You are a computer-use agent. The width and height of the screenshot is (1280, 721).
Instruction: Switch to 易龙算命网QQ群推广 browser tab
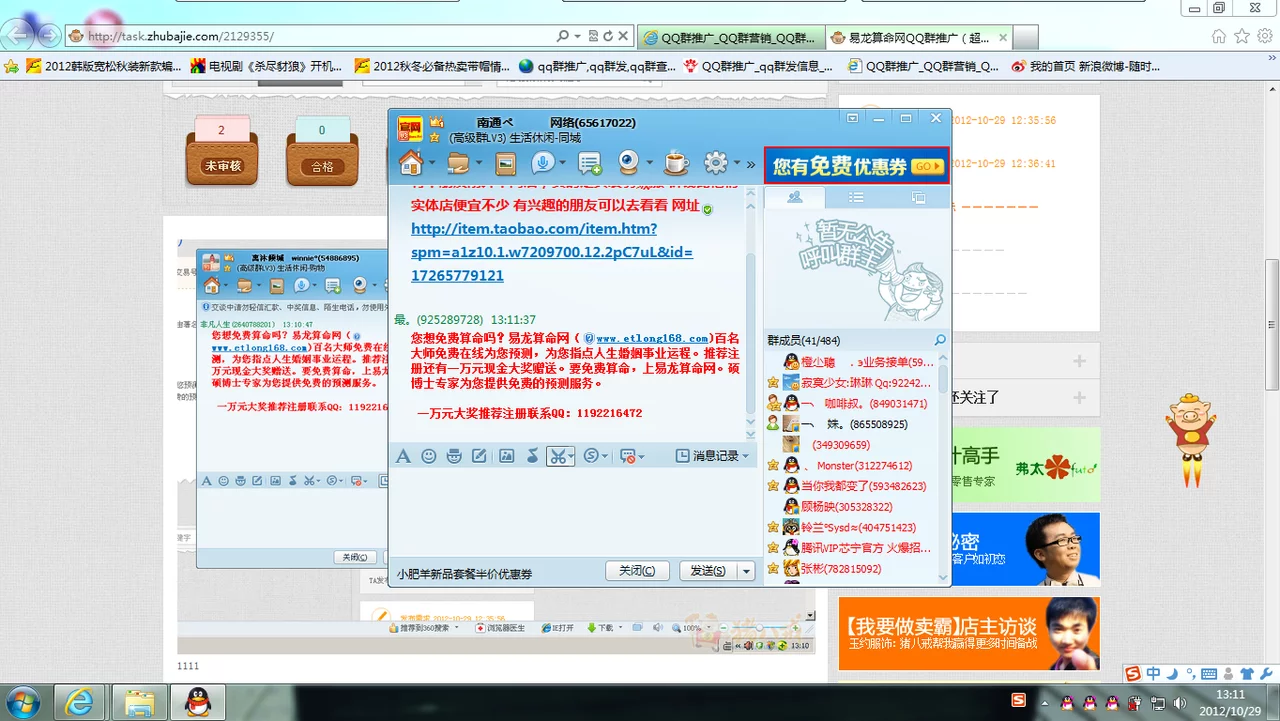click(x=919, y=38)
